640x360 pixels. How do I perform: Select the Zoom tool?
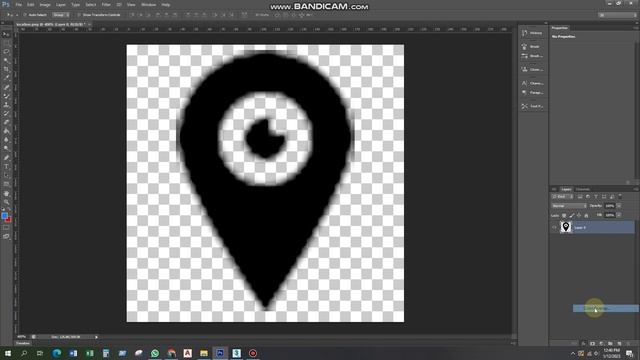pyautogui.click(x=6, y=202)
